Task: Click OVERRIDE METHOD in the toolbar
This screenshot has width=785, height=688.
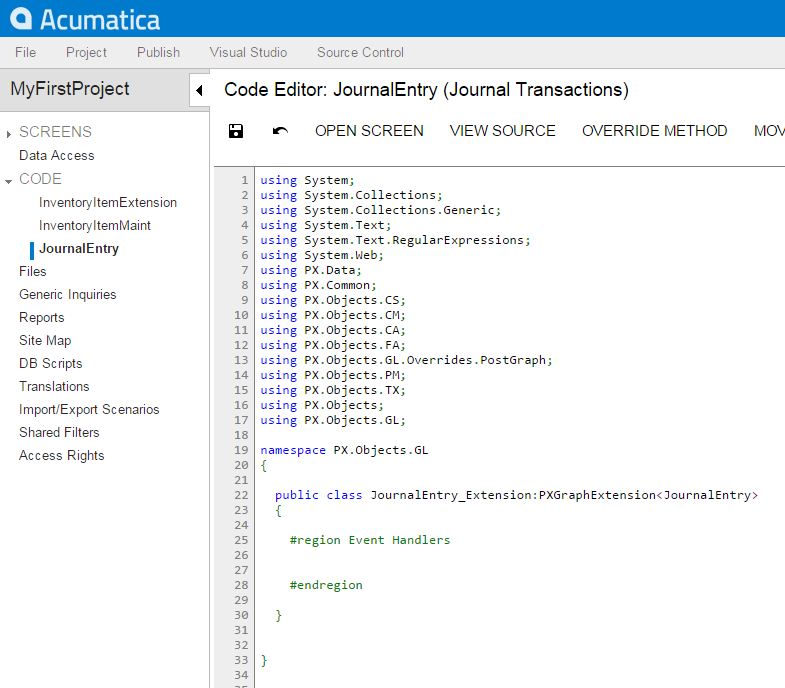Action: point(654,131)
